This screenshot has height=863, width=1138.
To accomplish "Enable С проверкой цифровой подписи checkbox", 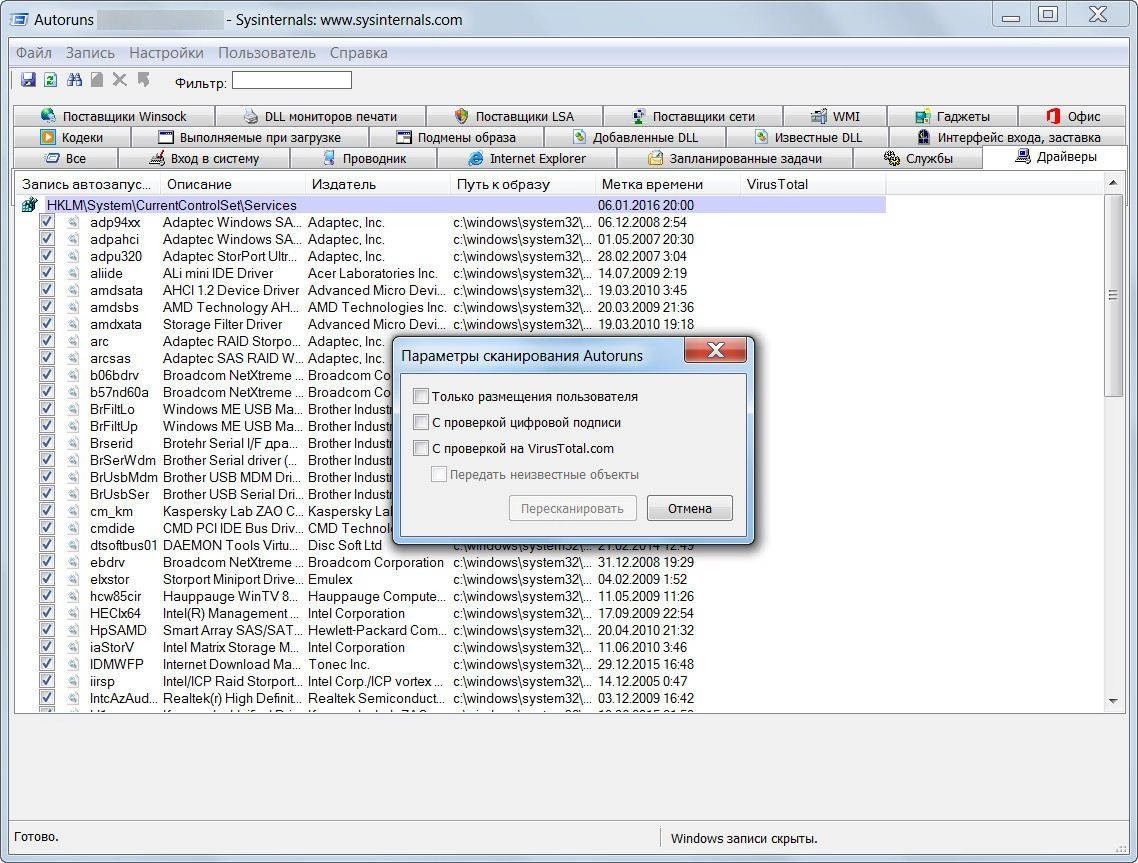I will point(421,422).
